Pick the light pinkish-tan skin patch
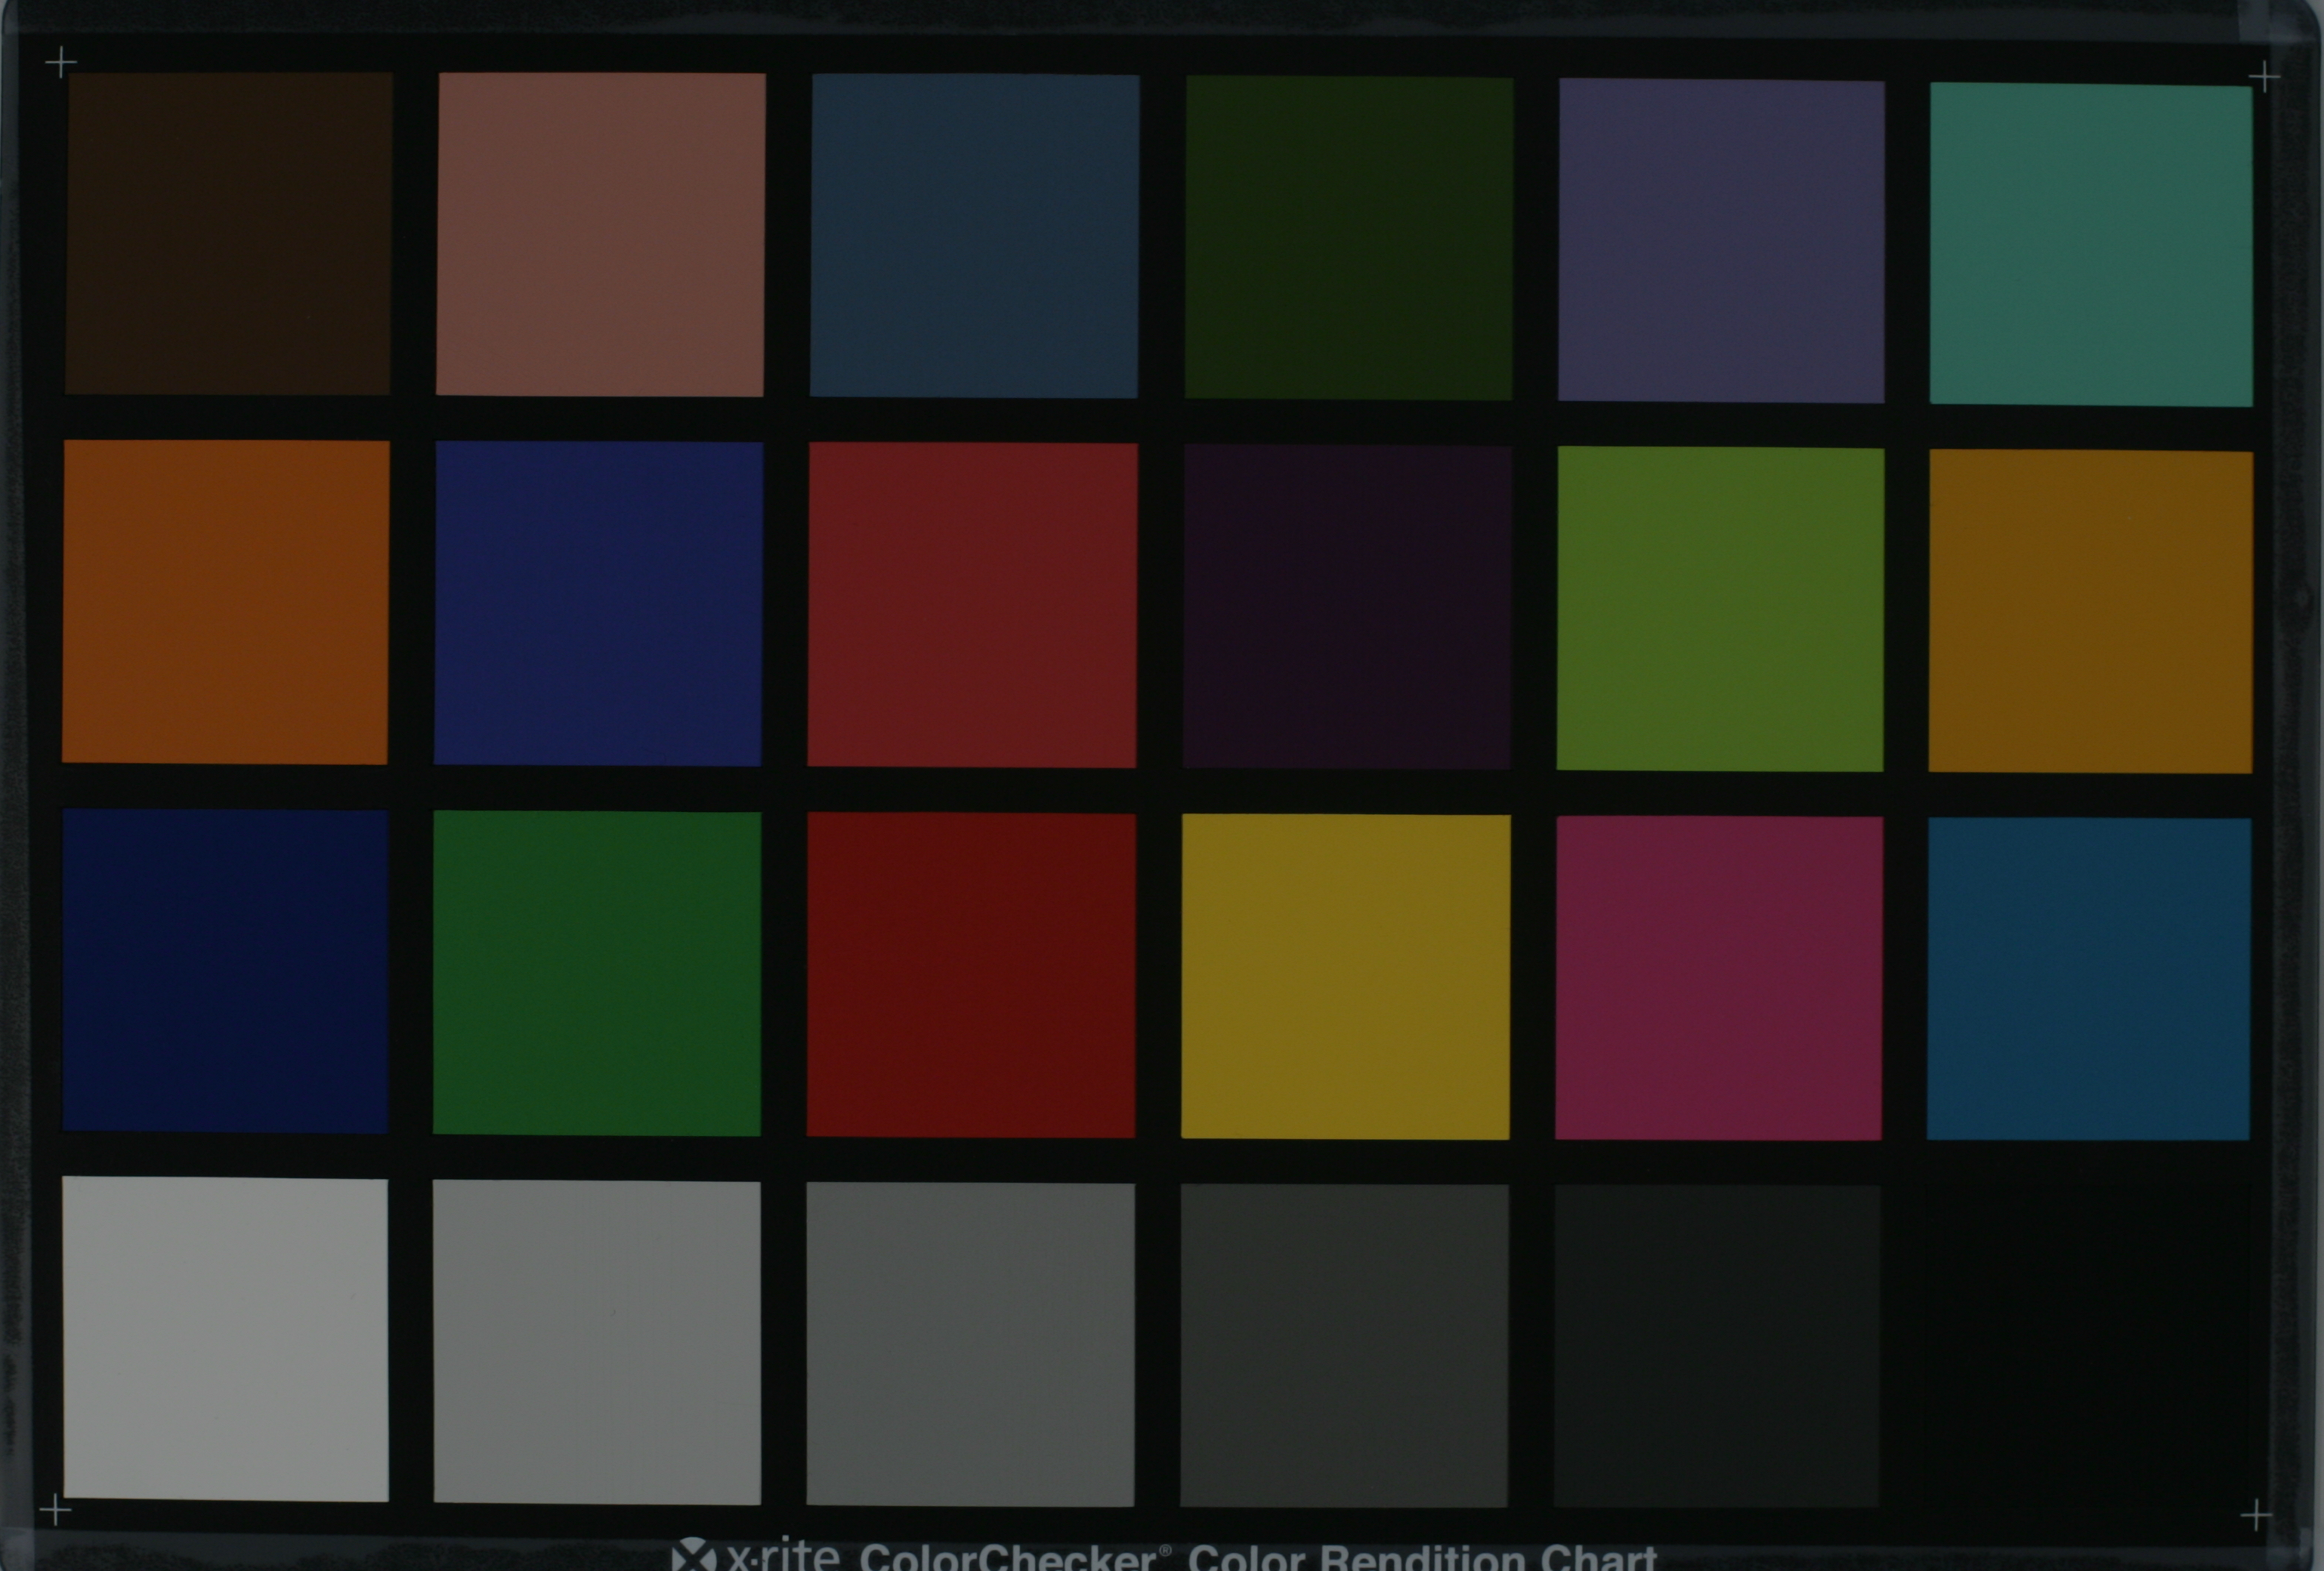Screen dimensions: 2324x1571 click(600, 234)
